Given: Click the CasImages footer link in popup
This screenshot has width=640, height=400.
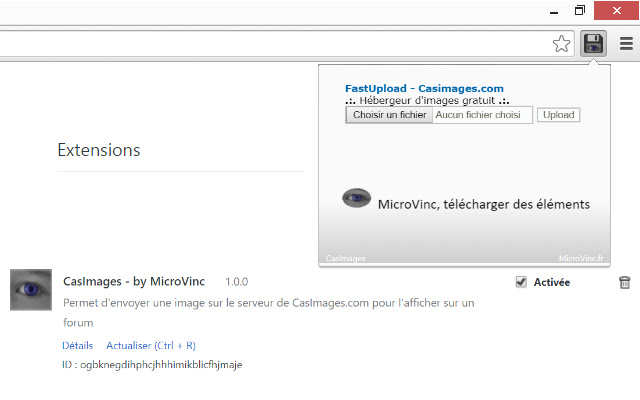Looking at the screenshot, I should tap(345, 258).
